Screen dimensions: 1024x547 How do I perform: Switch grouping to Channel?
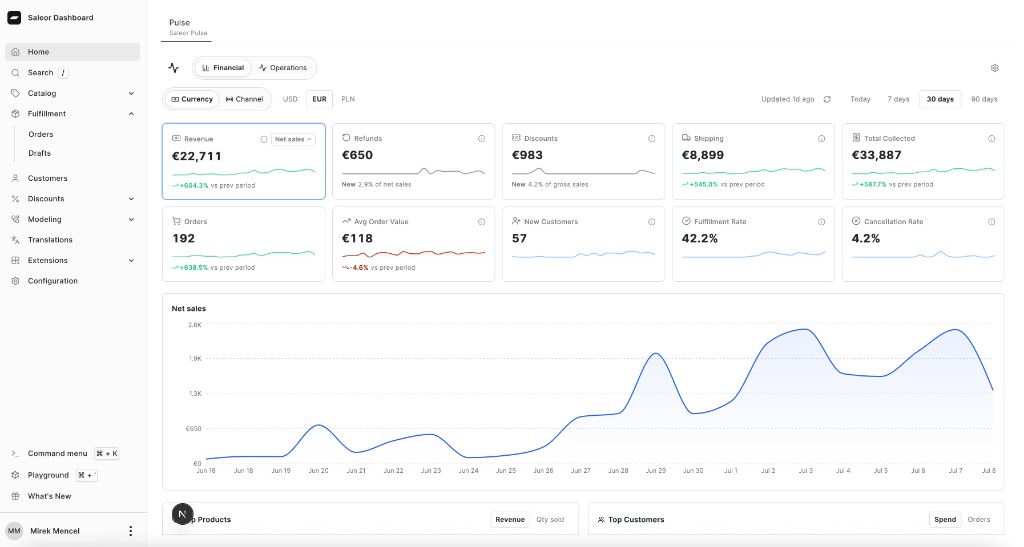coord(244,99)
